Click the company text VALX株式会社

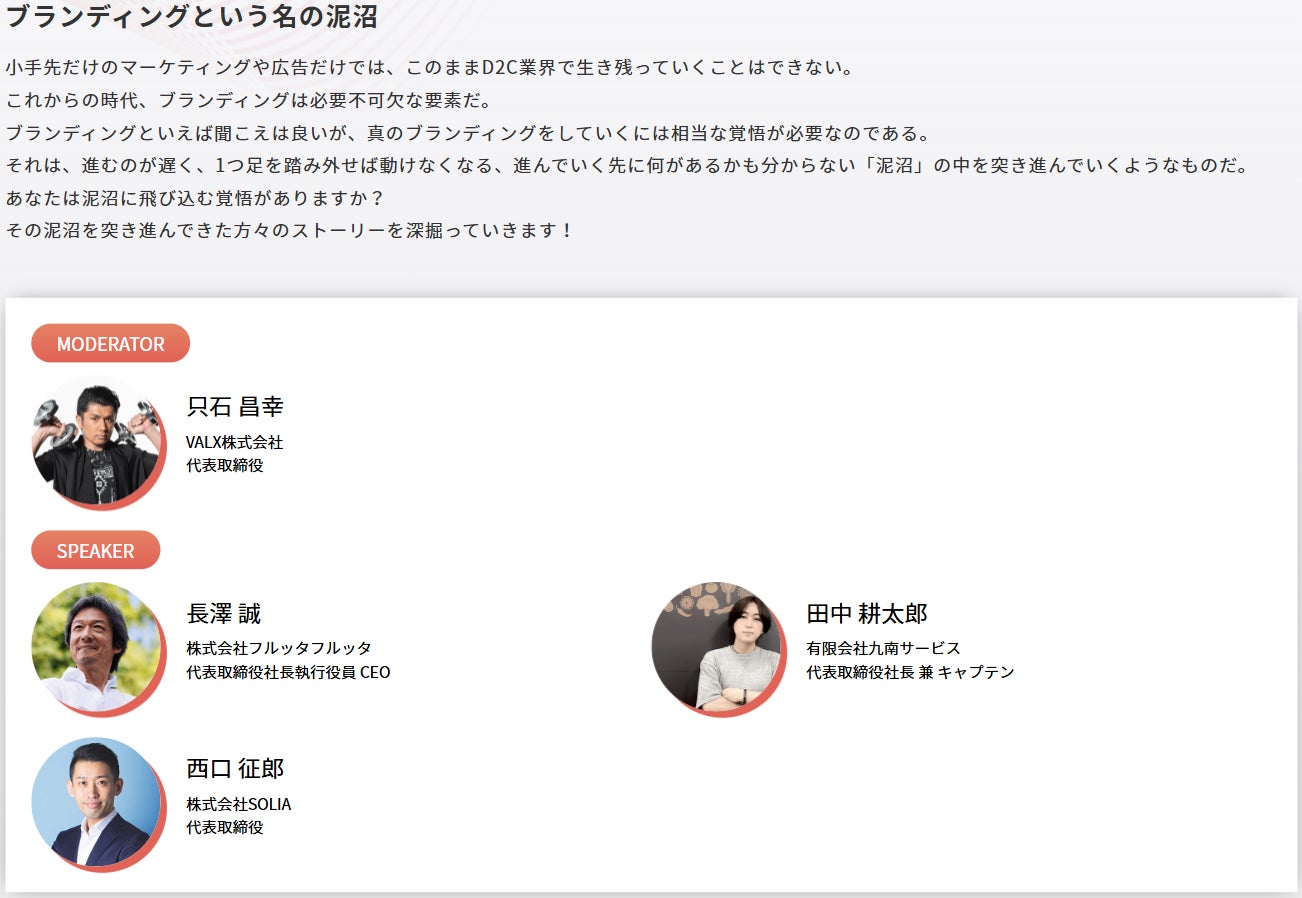point(235,442)
